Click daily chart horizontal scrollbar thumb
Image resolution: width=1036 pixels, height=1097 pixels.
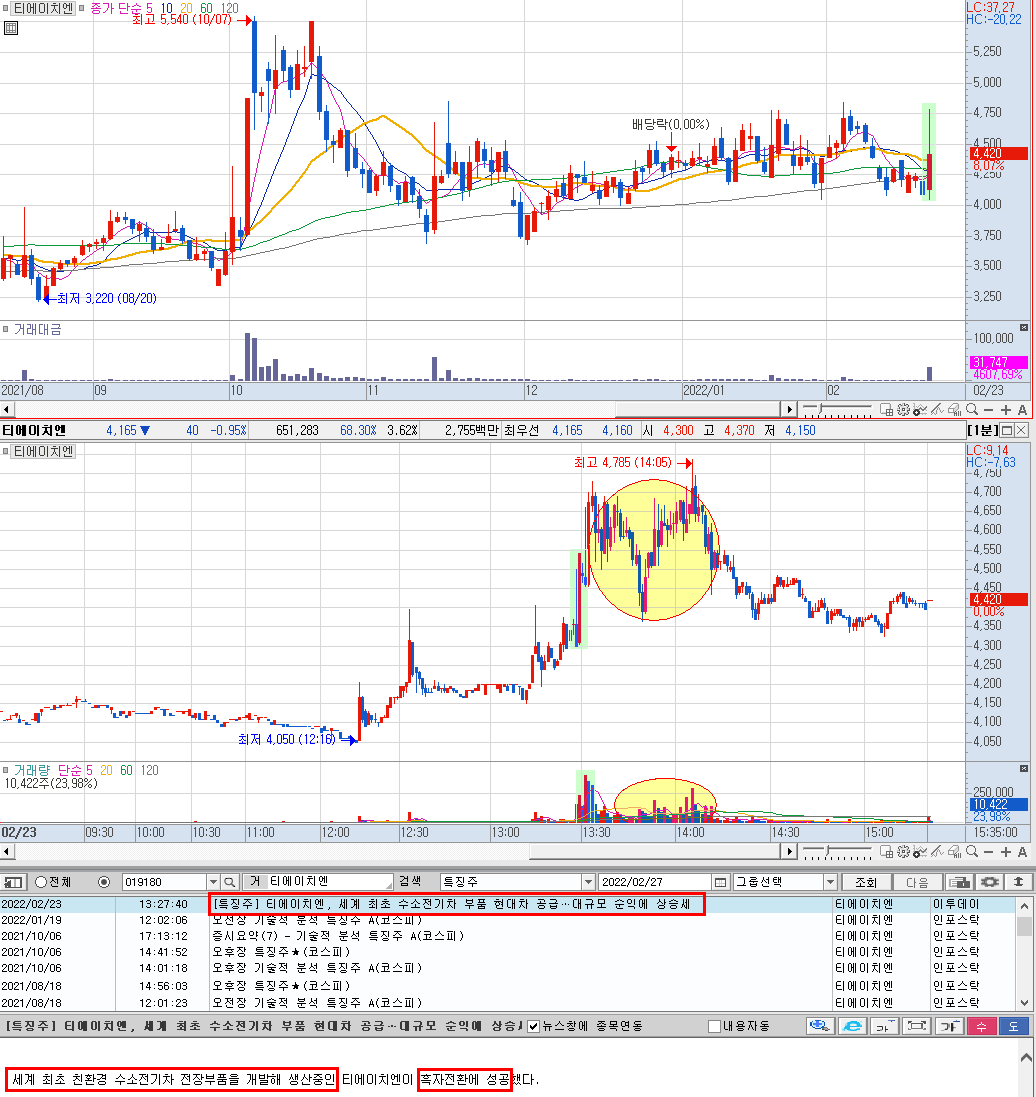pos(697,409)
